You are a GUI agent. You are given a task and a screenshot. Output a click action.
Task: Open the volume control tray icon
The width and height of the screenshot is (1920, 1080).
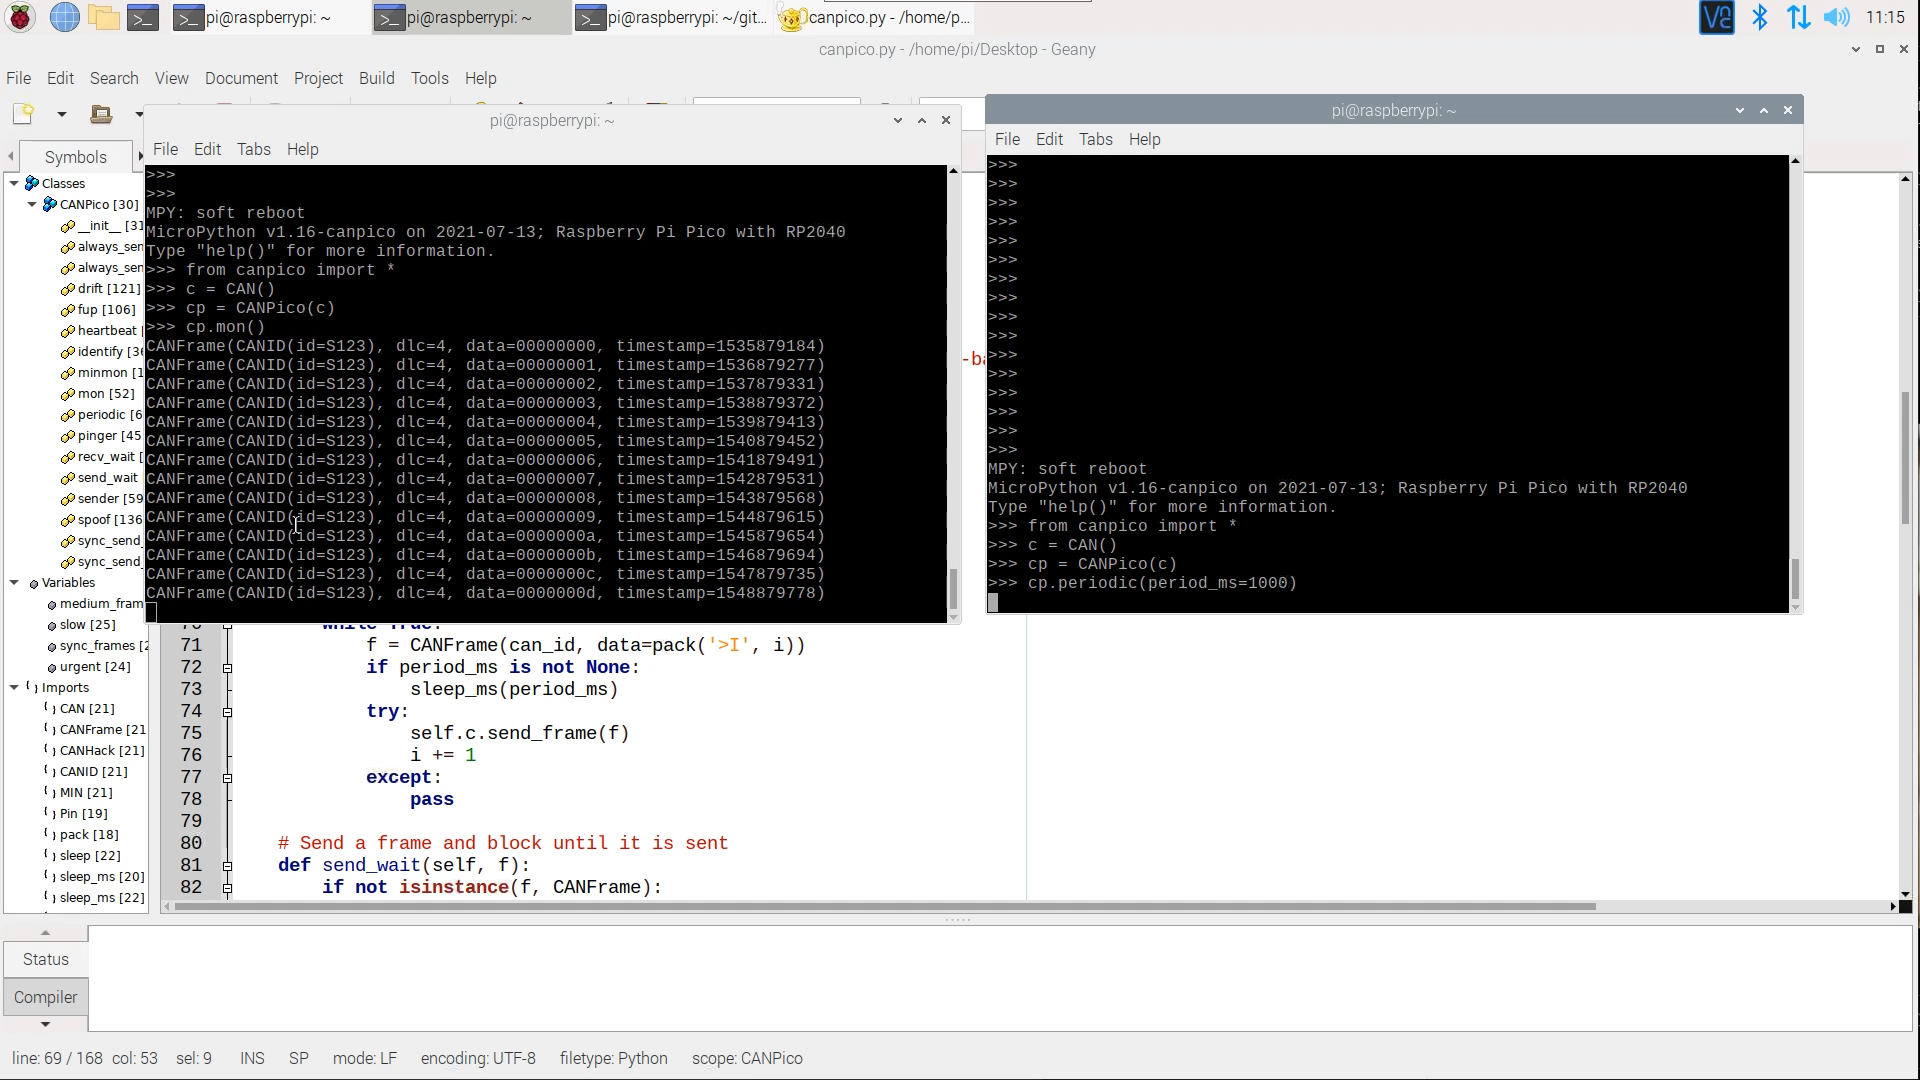point(1836,17)
